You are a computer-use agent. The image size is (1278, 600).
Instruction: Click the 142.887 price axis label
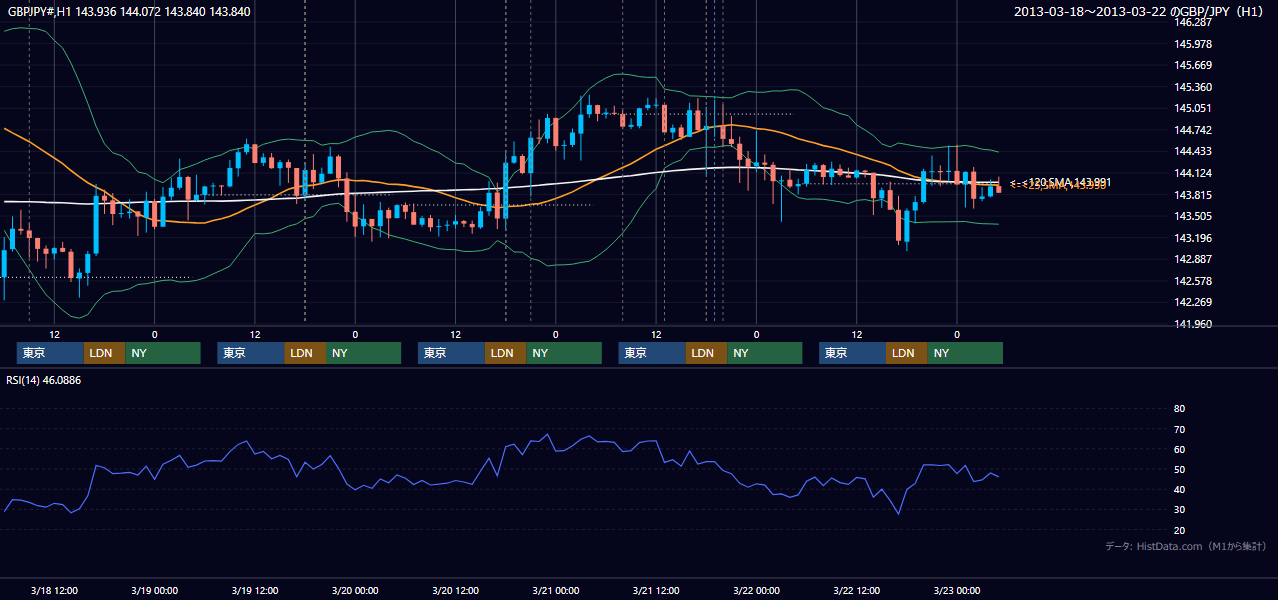click(x=1193, y=259)
